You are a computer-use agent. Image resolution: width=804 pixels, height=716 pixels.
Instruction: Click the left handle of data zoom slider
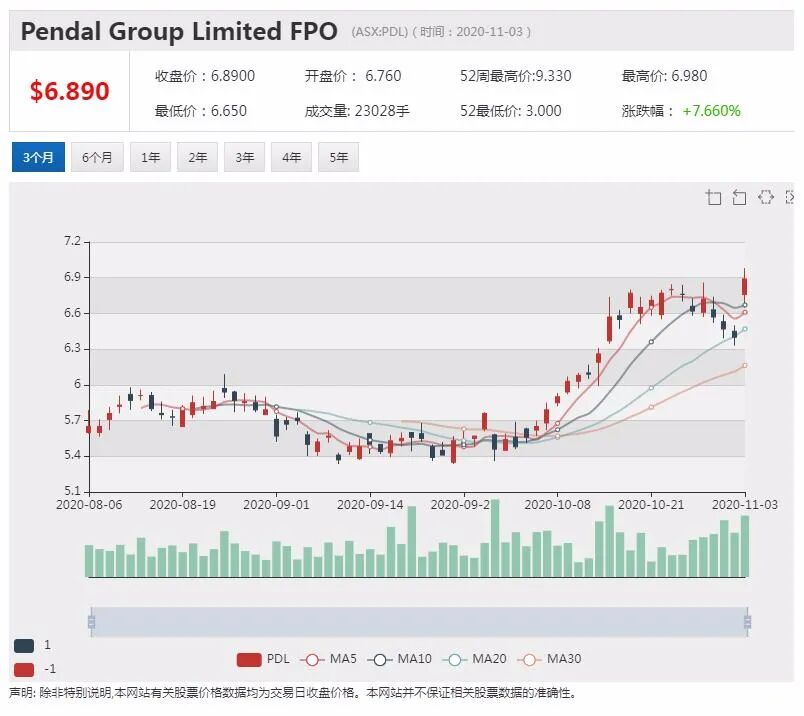point(92,622)
